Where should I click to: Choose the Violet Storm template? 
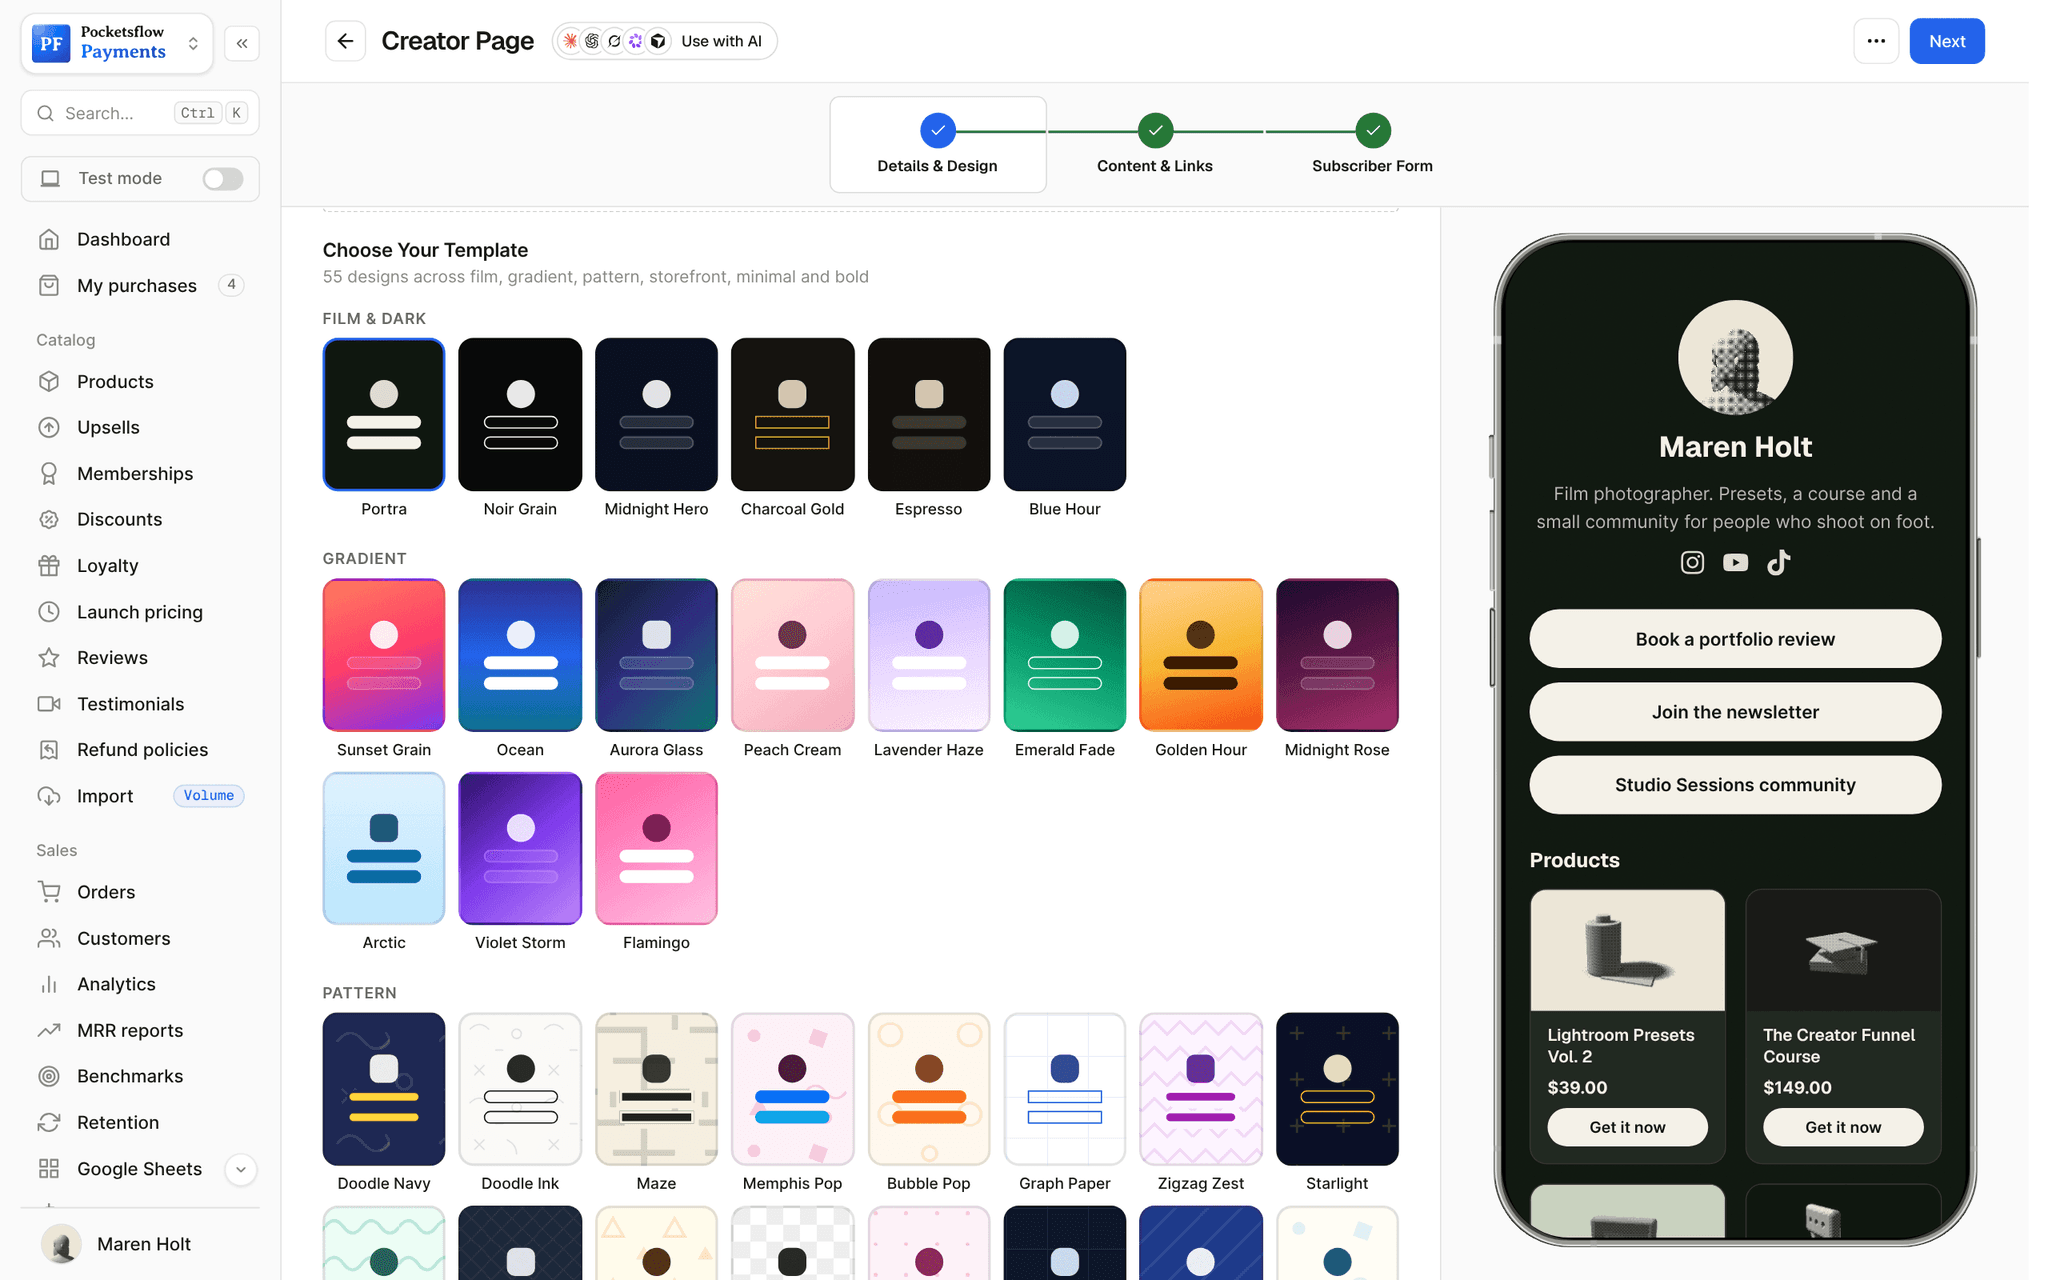point(520,848)
